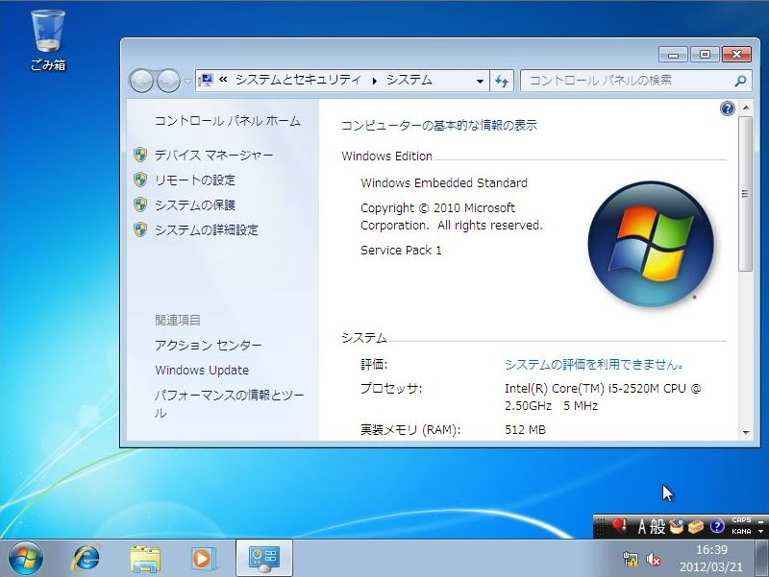769x577 pixels.
Task: Click the minimize dash on the language bar
Action: [x=761, y=521]
